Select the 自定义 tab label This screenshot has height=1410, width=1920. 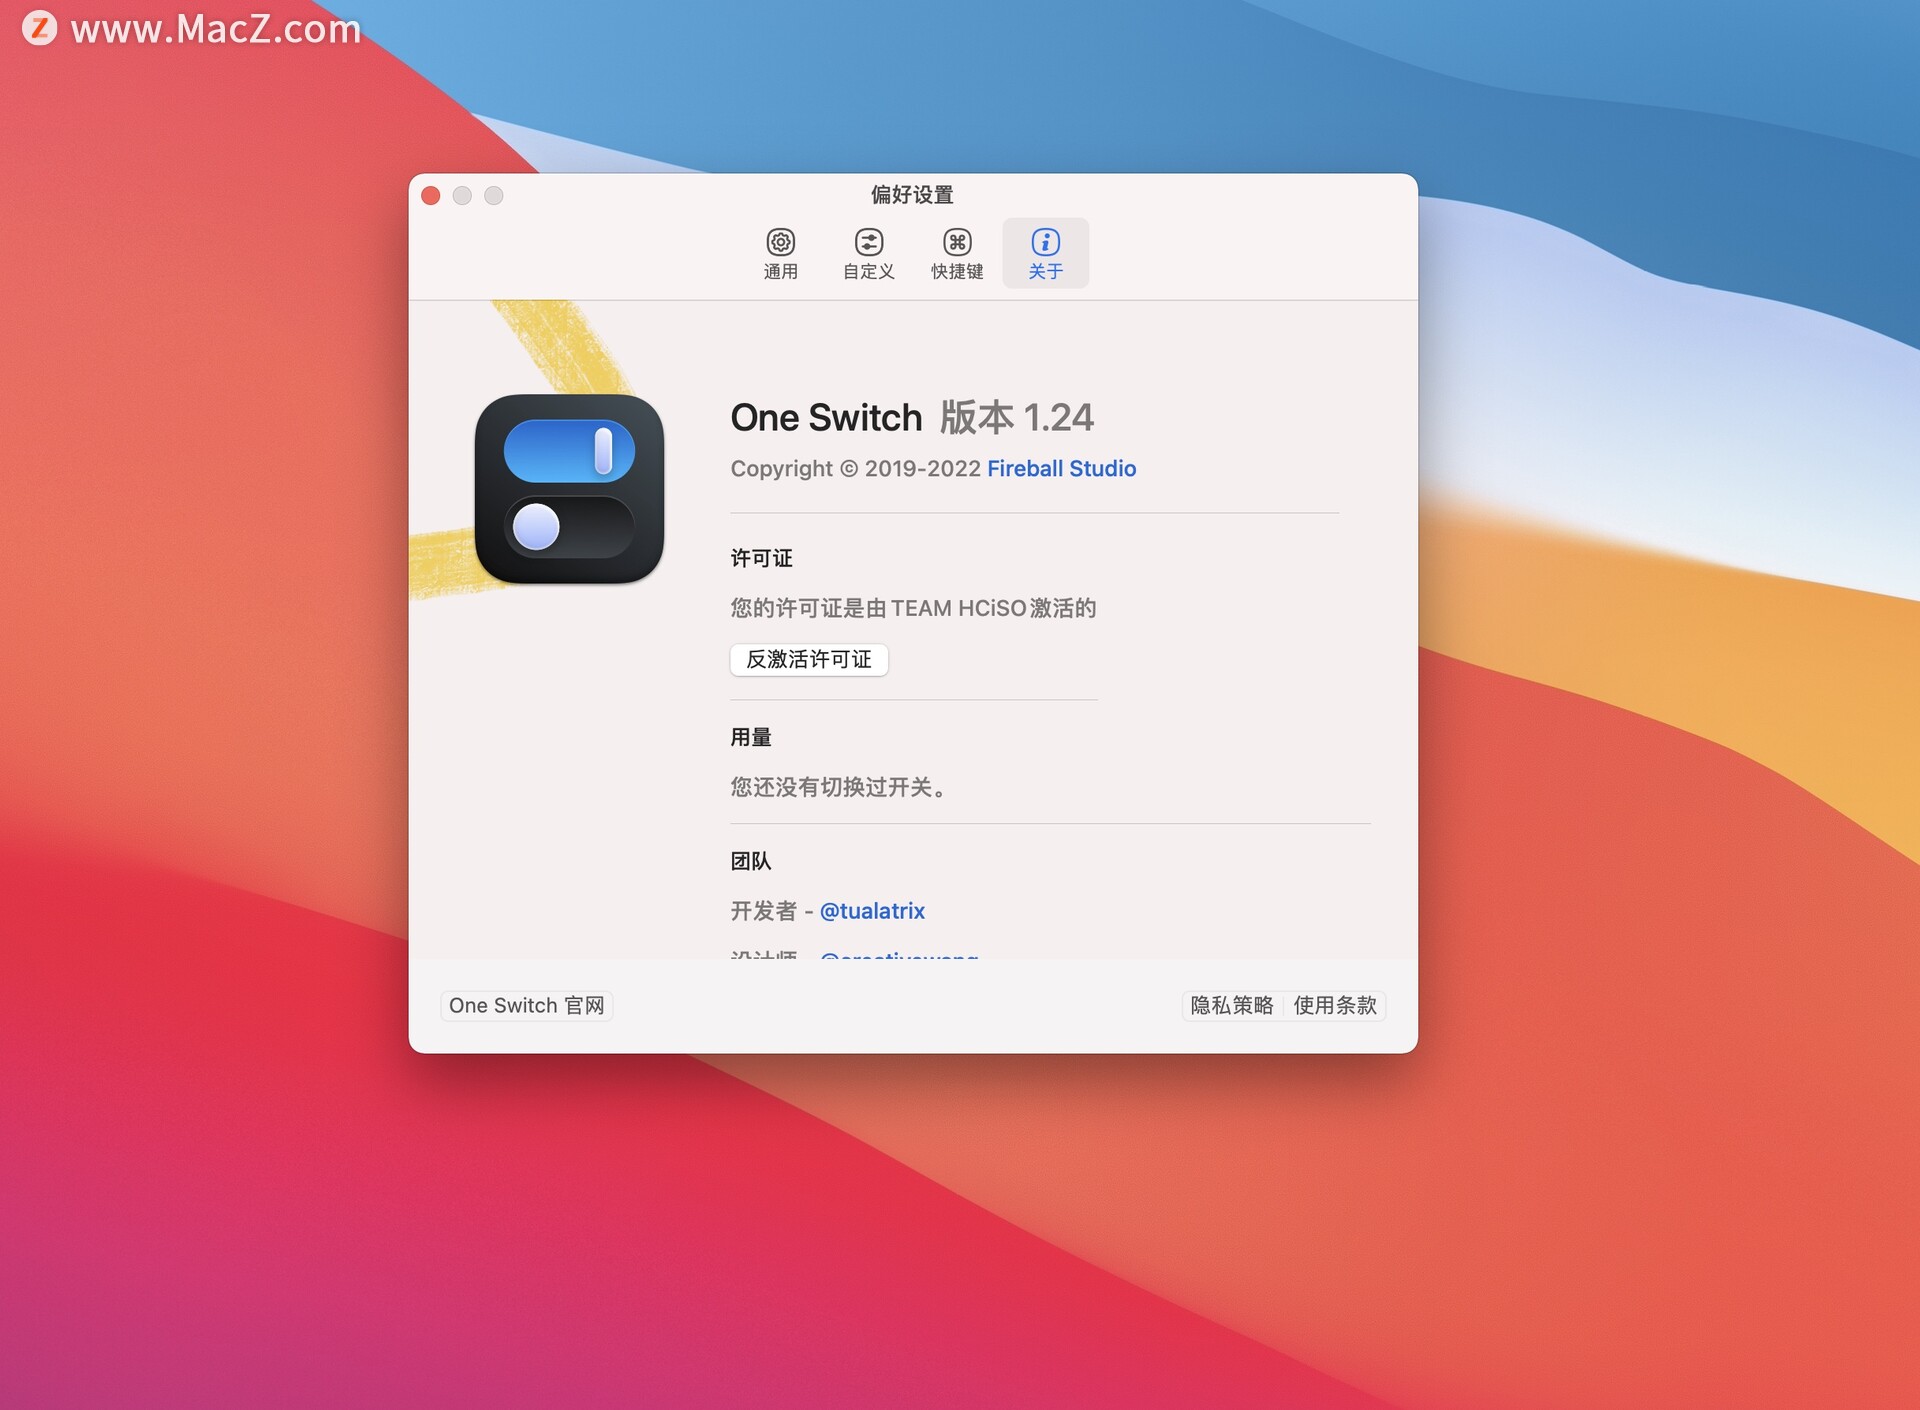[x=868, y=272]
